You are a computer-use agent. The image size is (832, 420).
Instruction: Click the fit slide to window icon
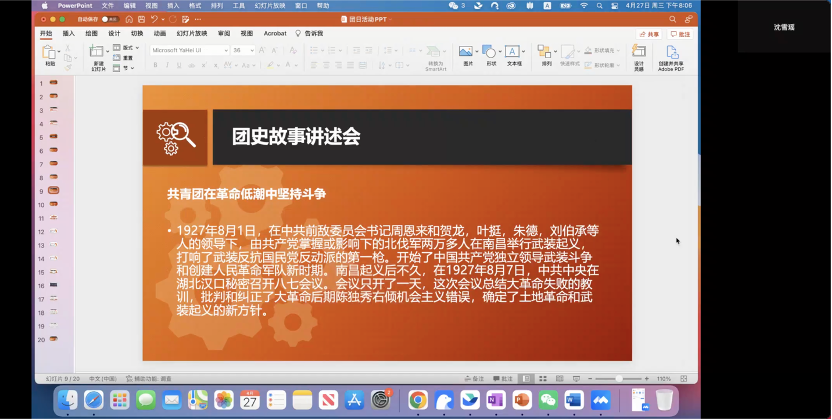684,379
